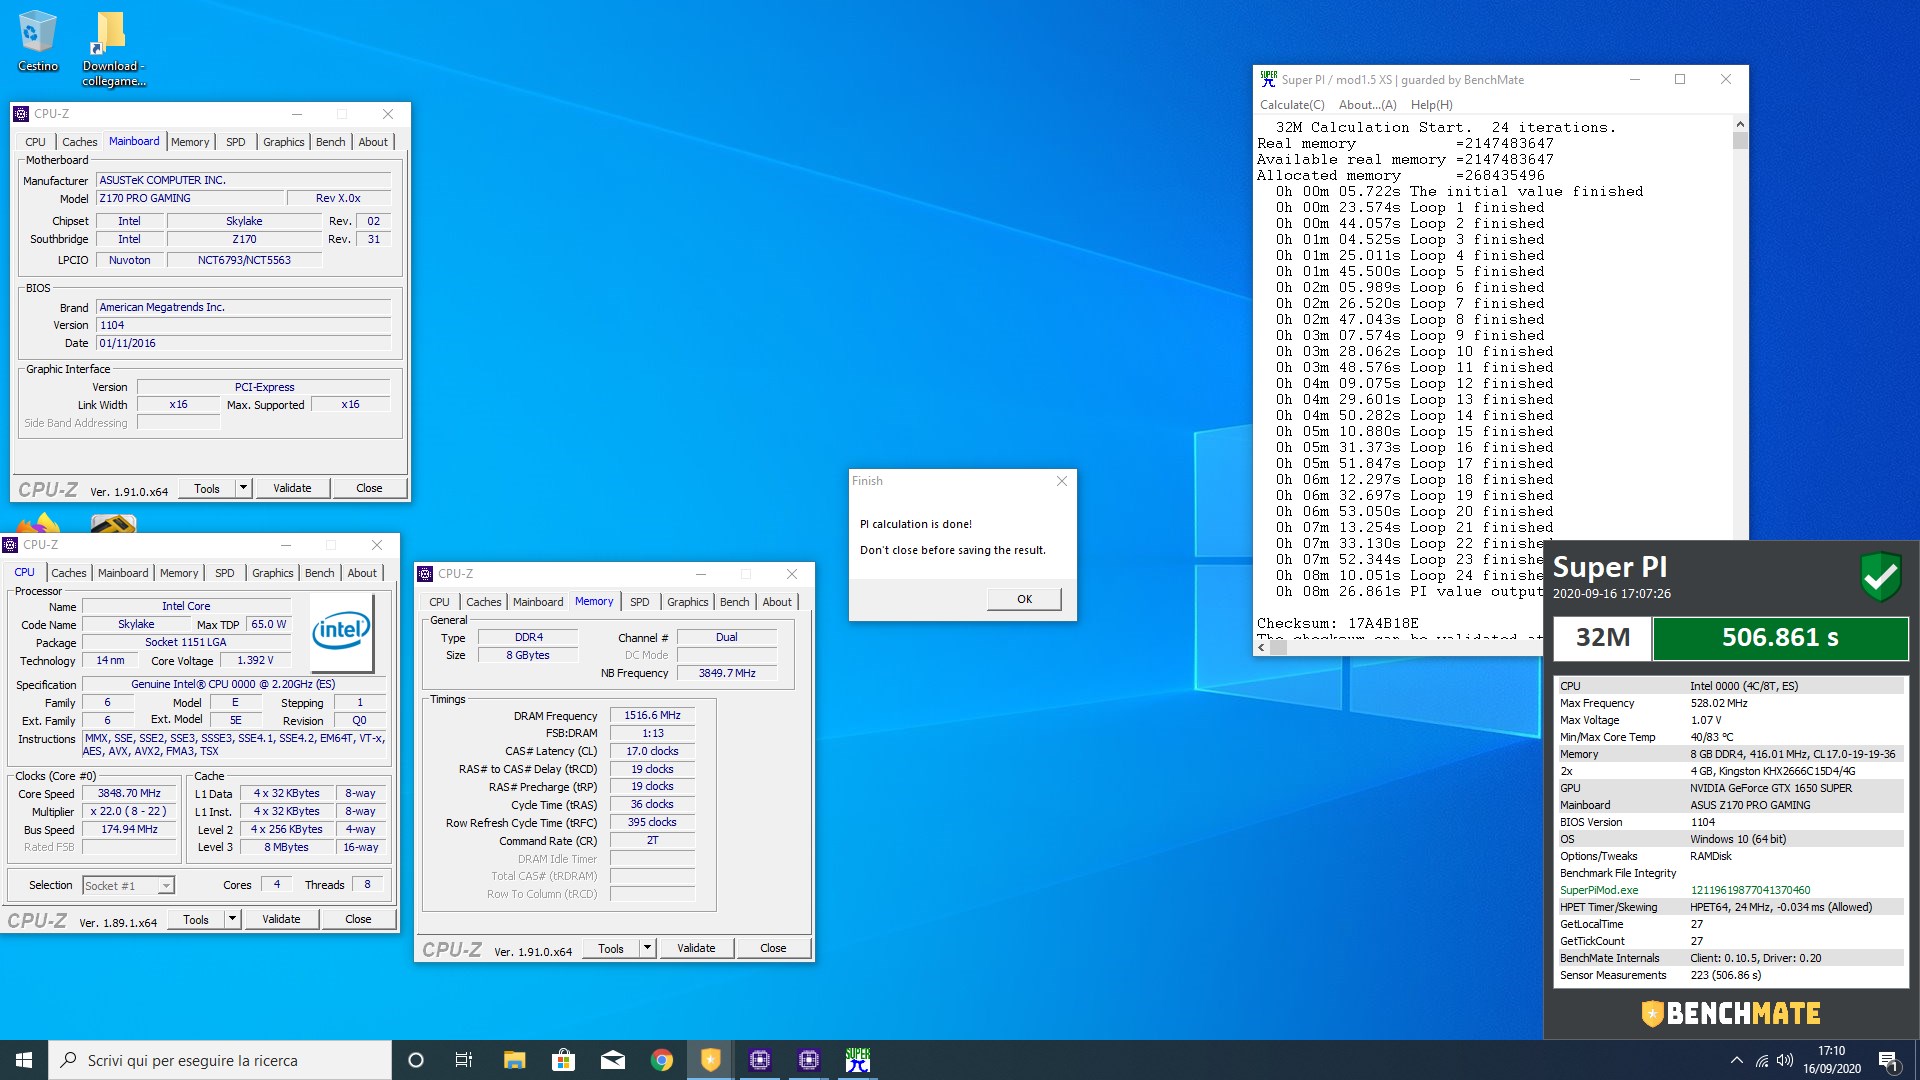Click the CPU-Z Memory window title icon
The image size is (1920, 1080).
point(425,574)
